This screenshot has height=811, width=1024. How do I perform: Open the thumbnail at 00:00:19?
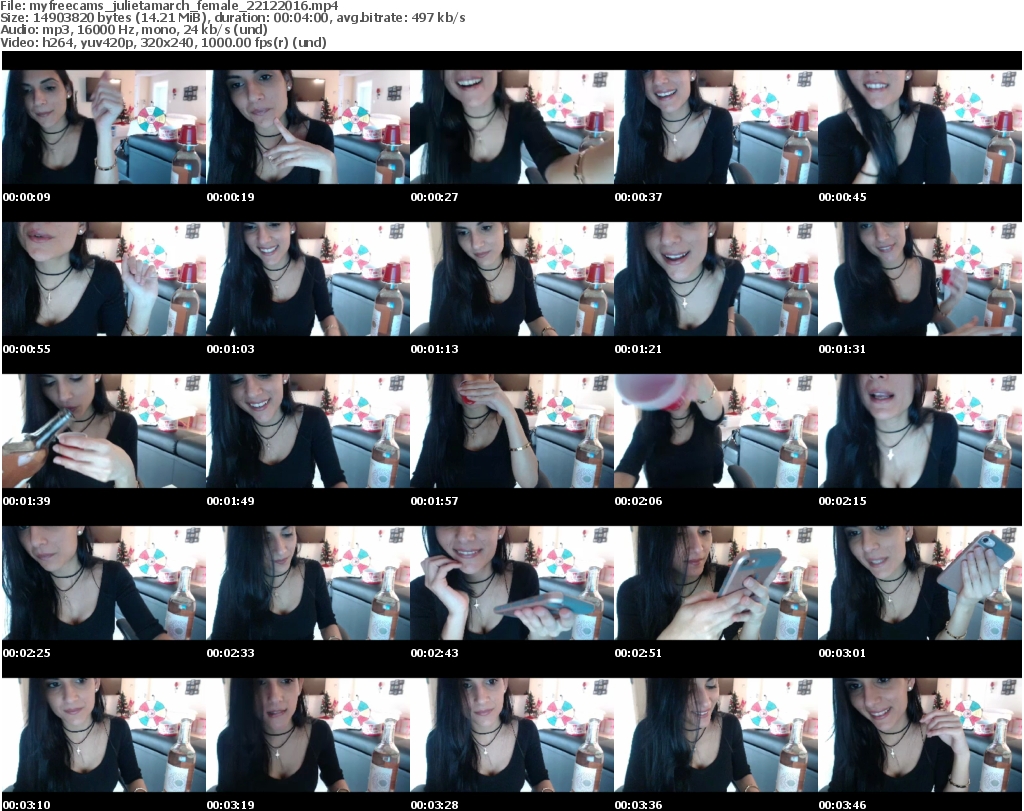point(308,127)
